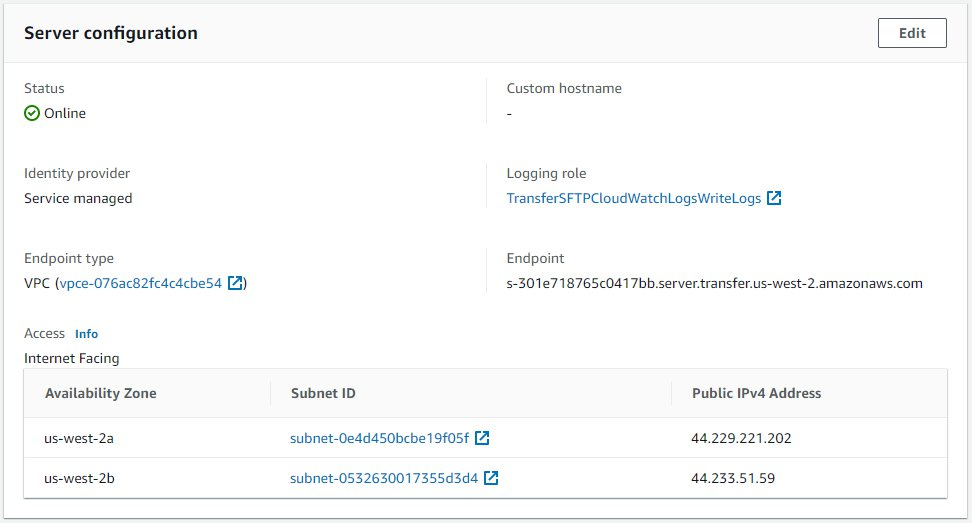Open the subnet-0532630017355d3d4 link

click(x=384, y=478)
